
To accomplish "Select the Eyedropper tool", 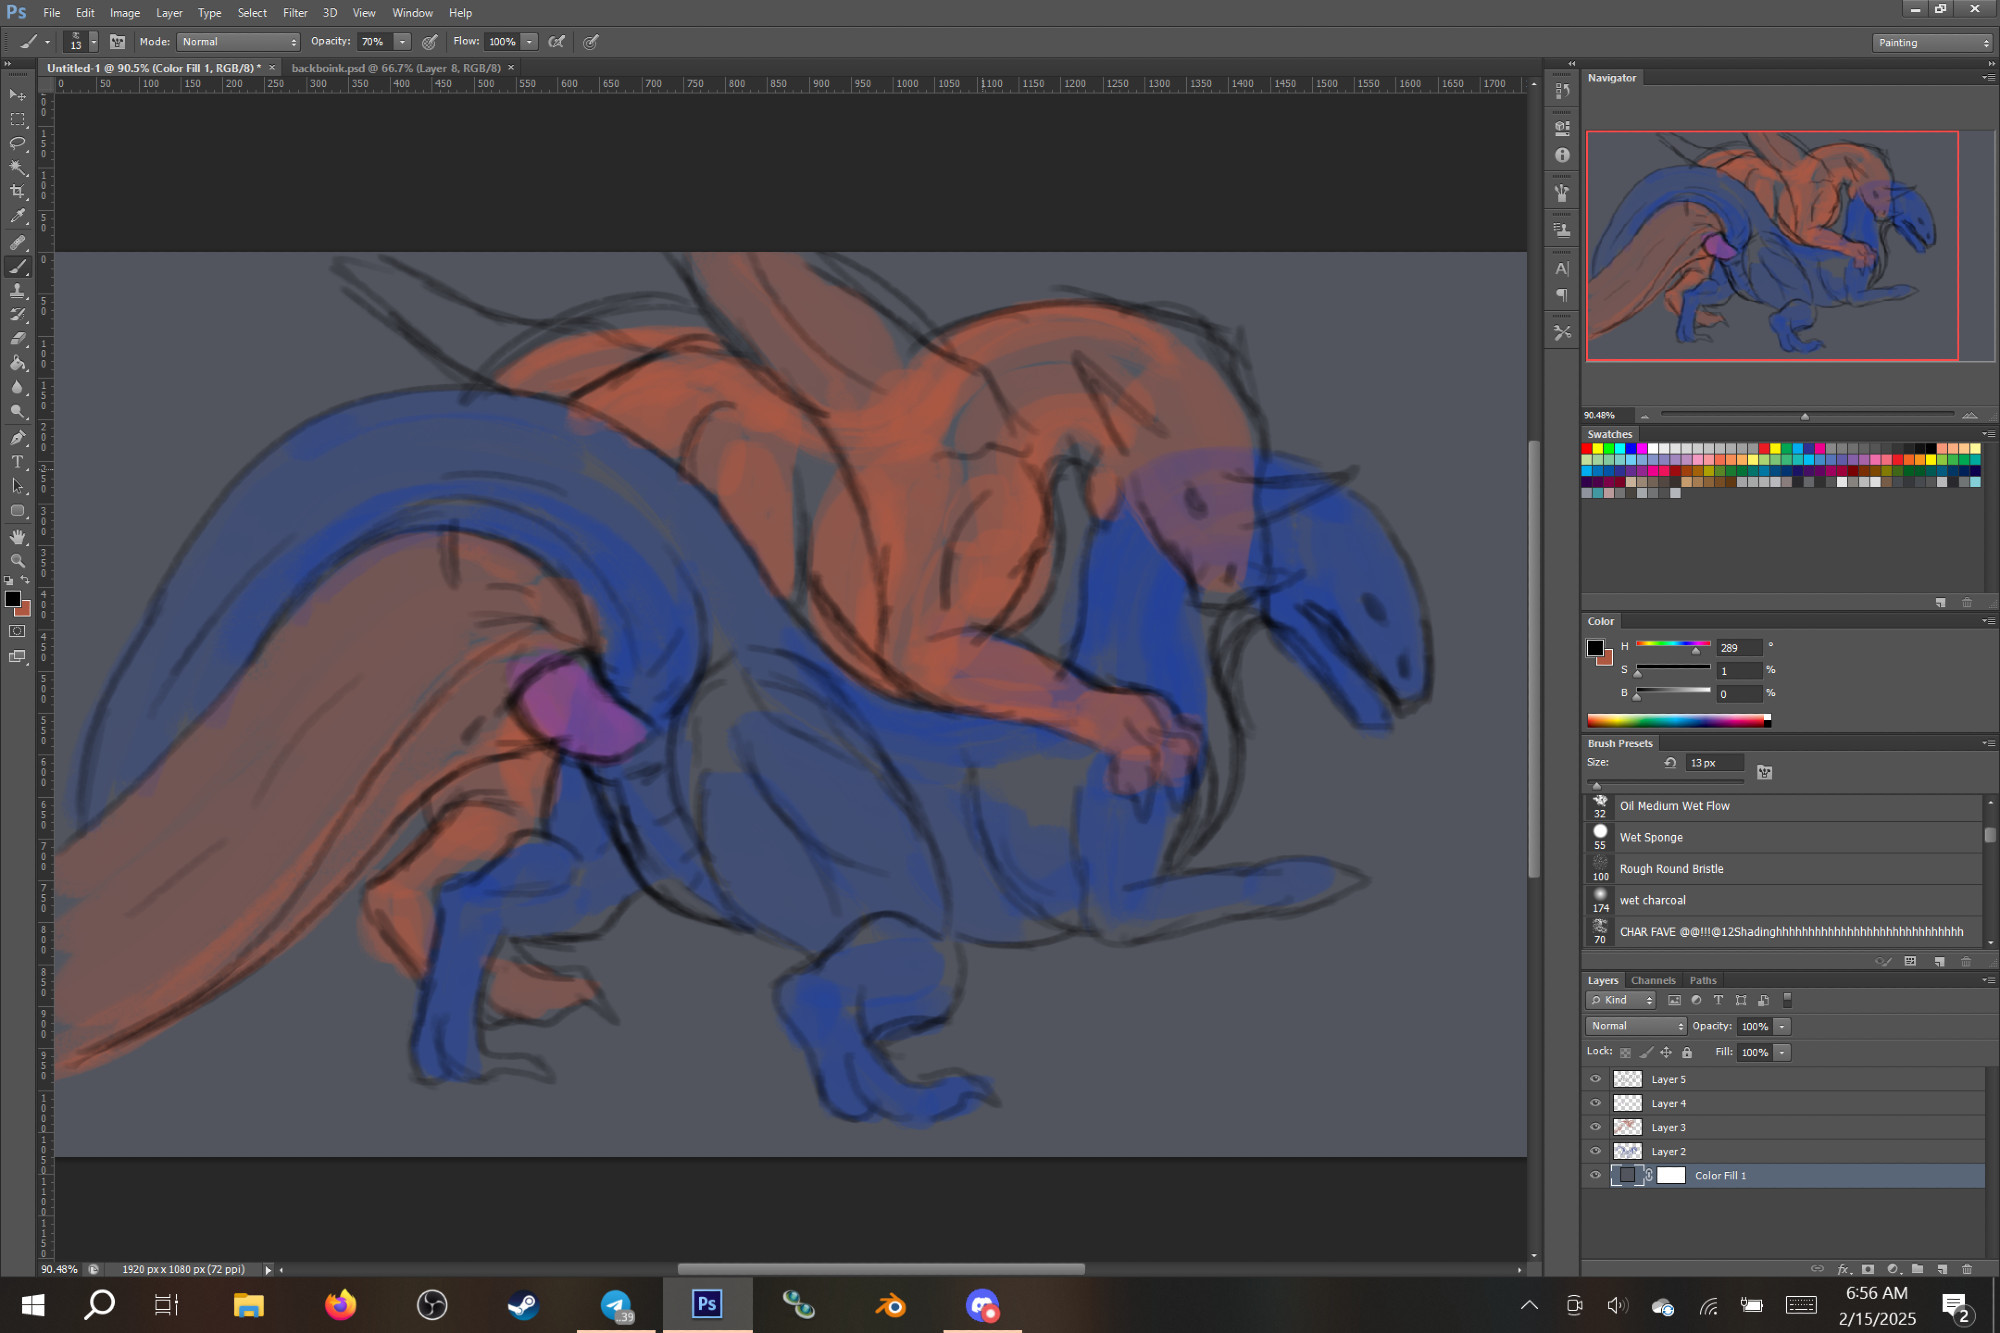I will [18, 216].
